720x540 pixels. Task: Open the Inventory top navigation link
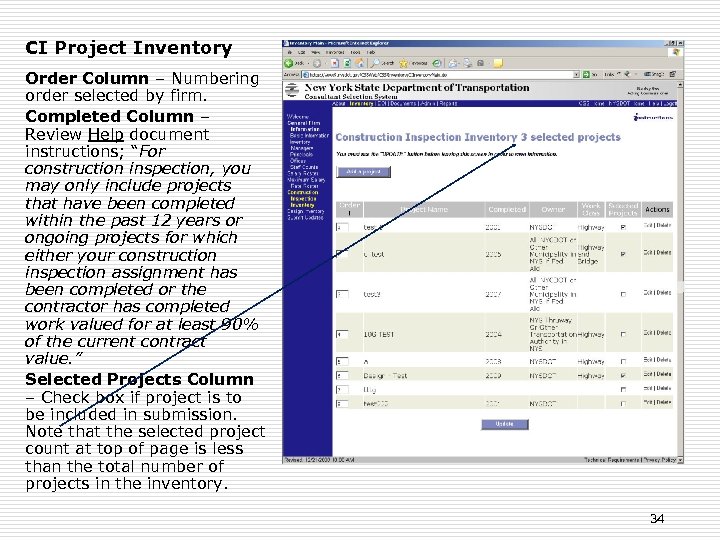[361, 103]
